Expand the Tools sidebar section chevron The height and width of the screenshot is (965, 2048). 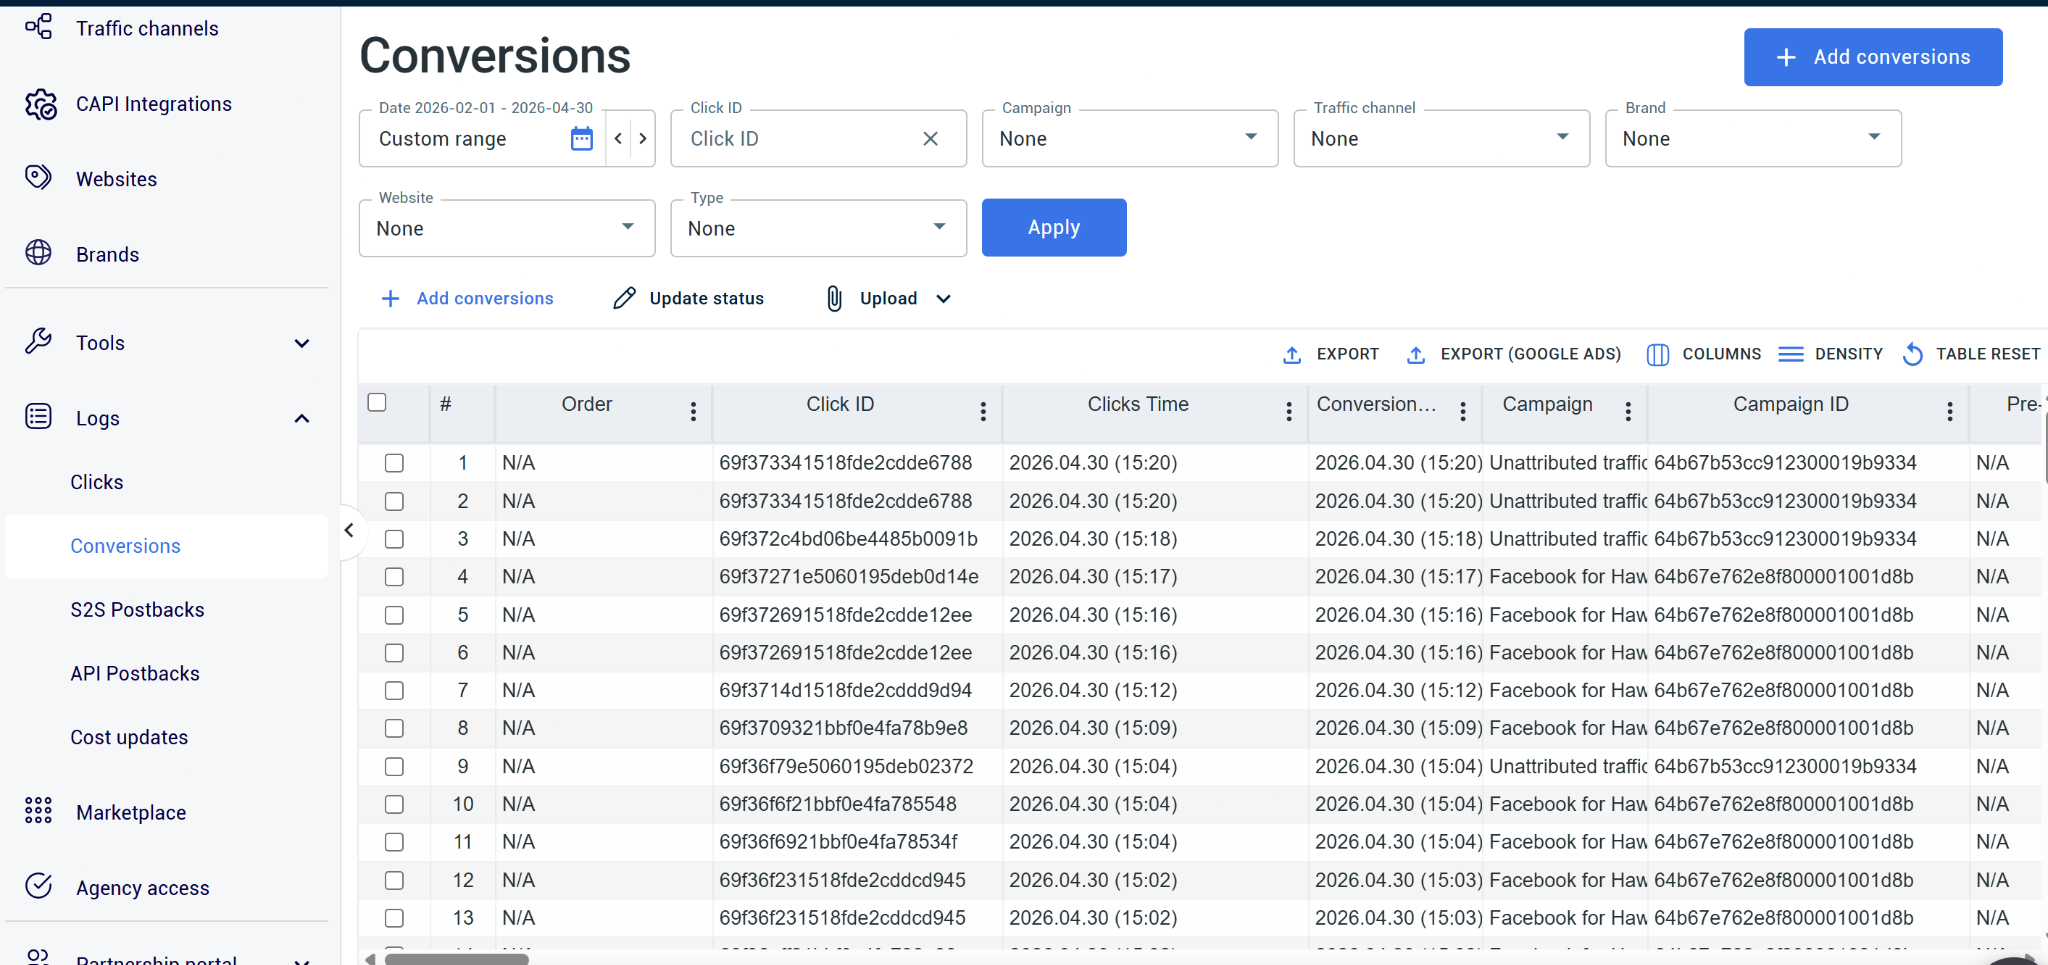click(302, 343)
